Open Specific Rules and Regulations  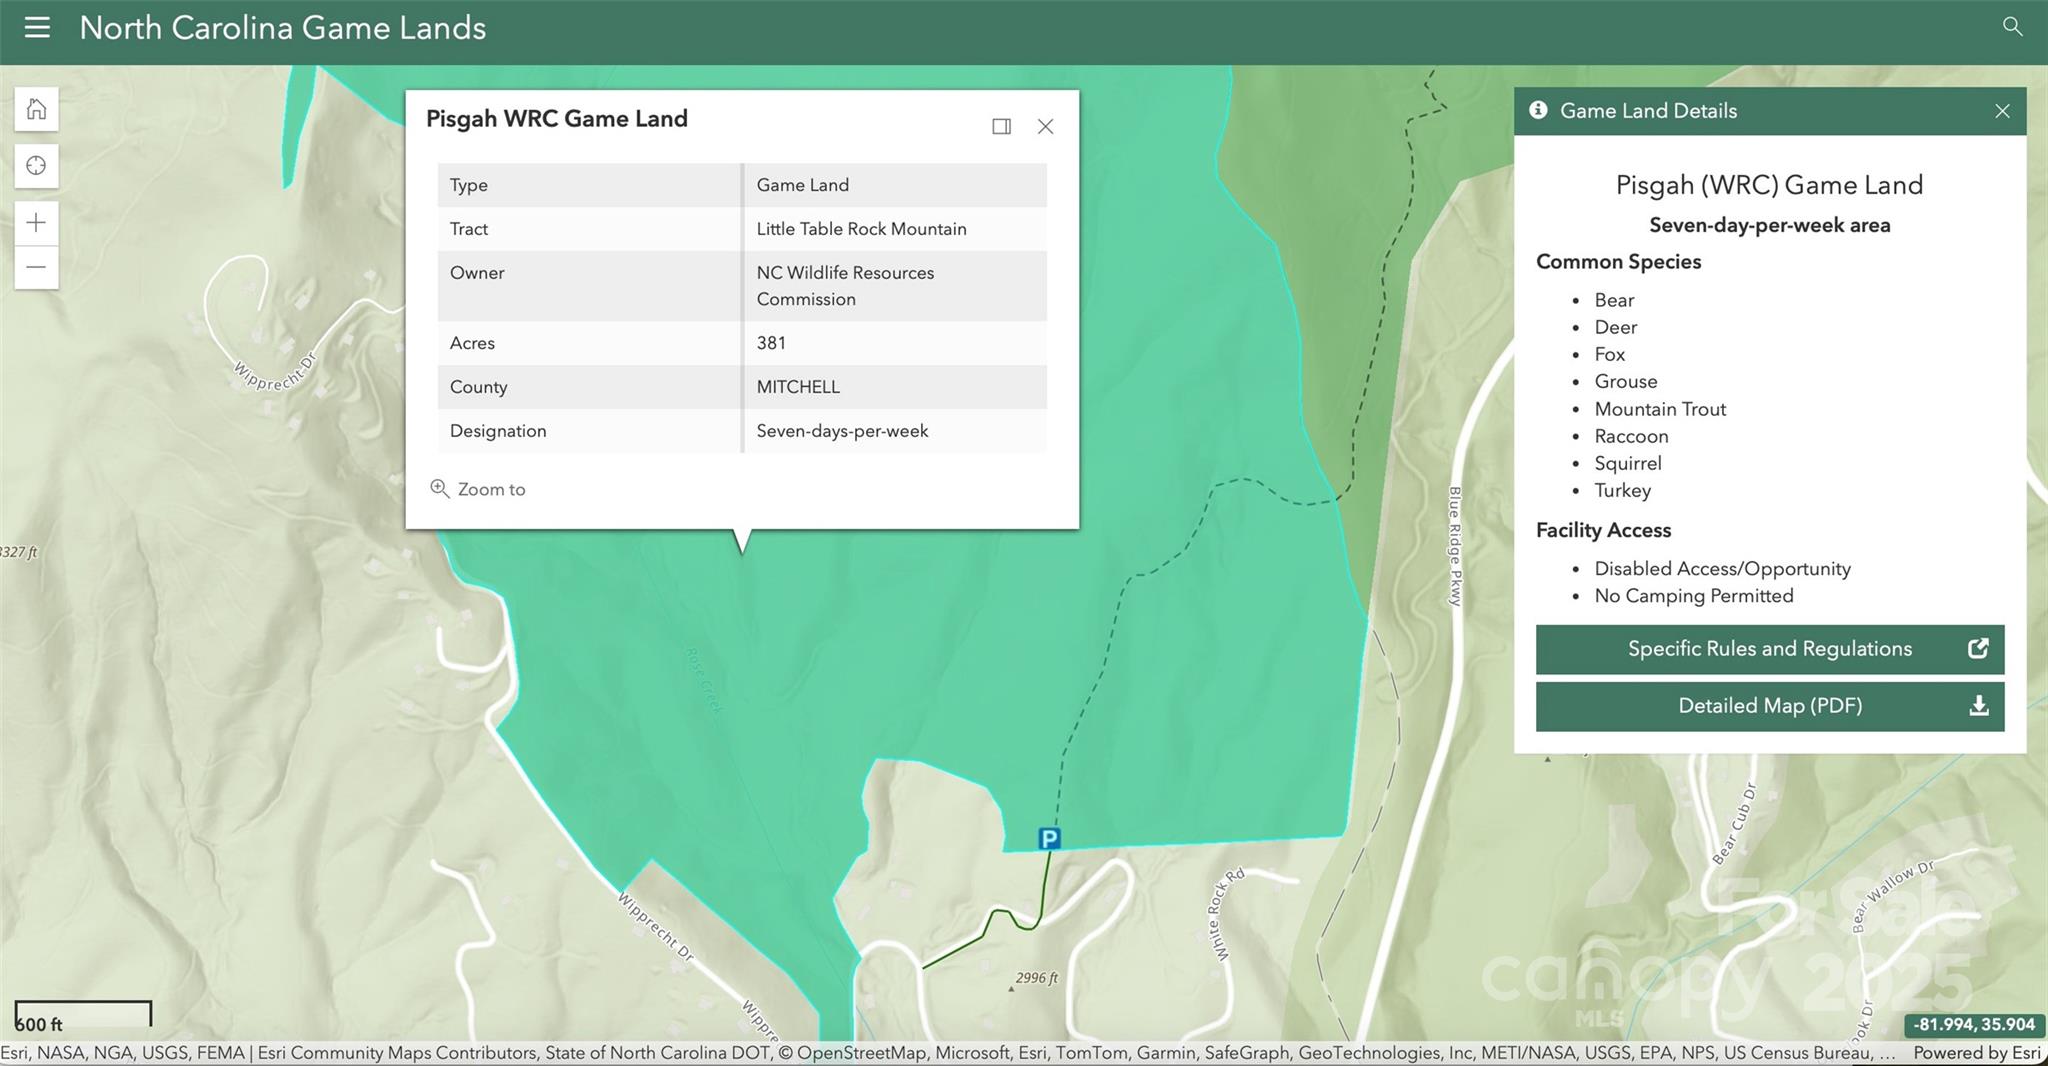[x=1769, y=649]
